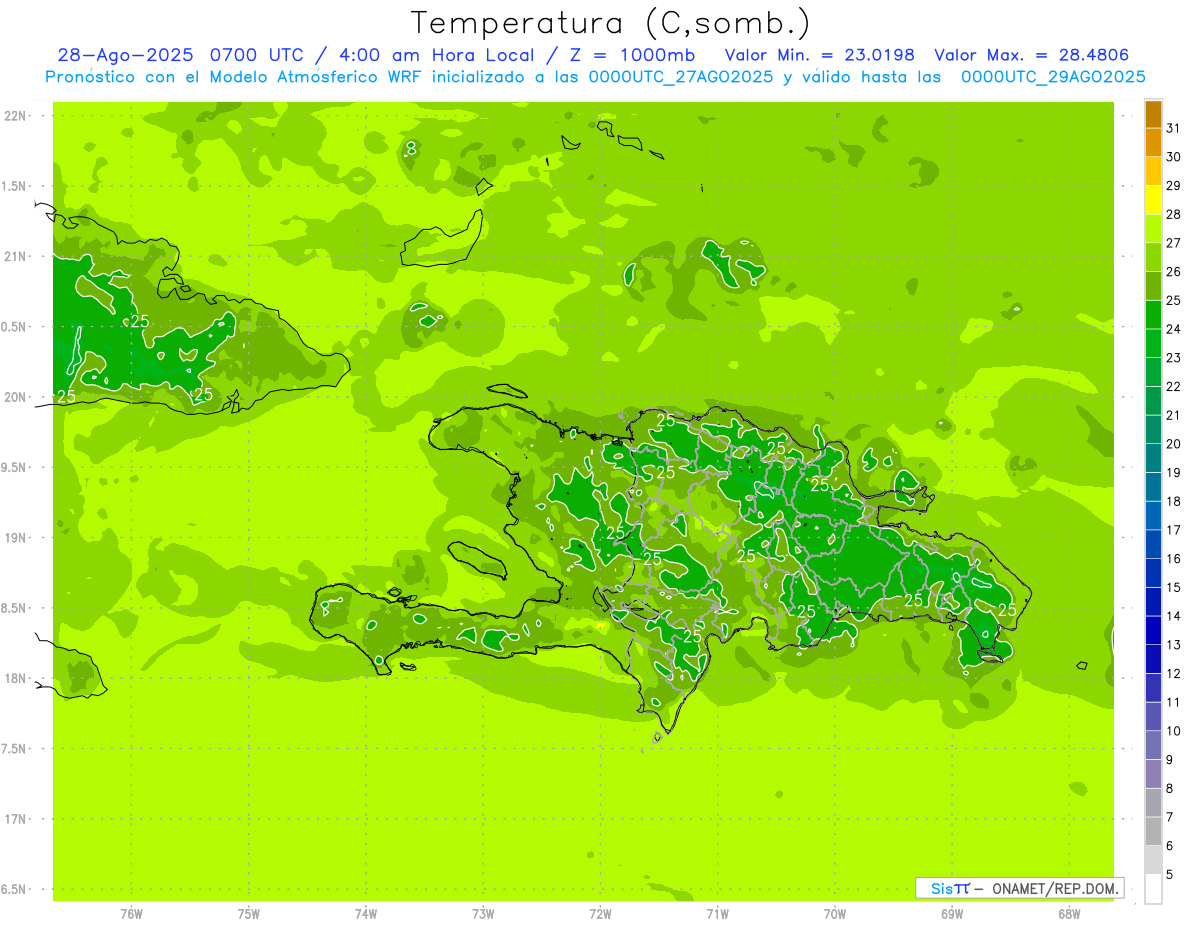
Task: Select the 'Z = 1000mb' level text
Action: point(630,55)
